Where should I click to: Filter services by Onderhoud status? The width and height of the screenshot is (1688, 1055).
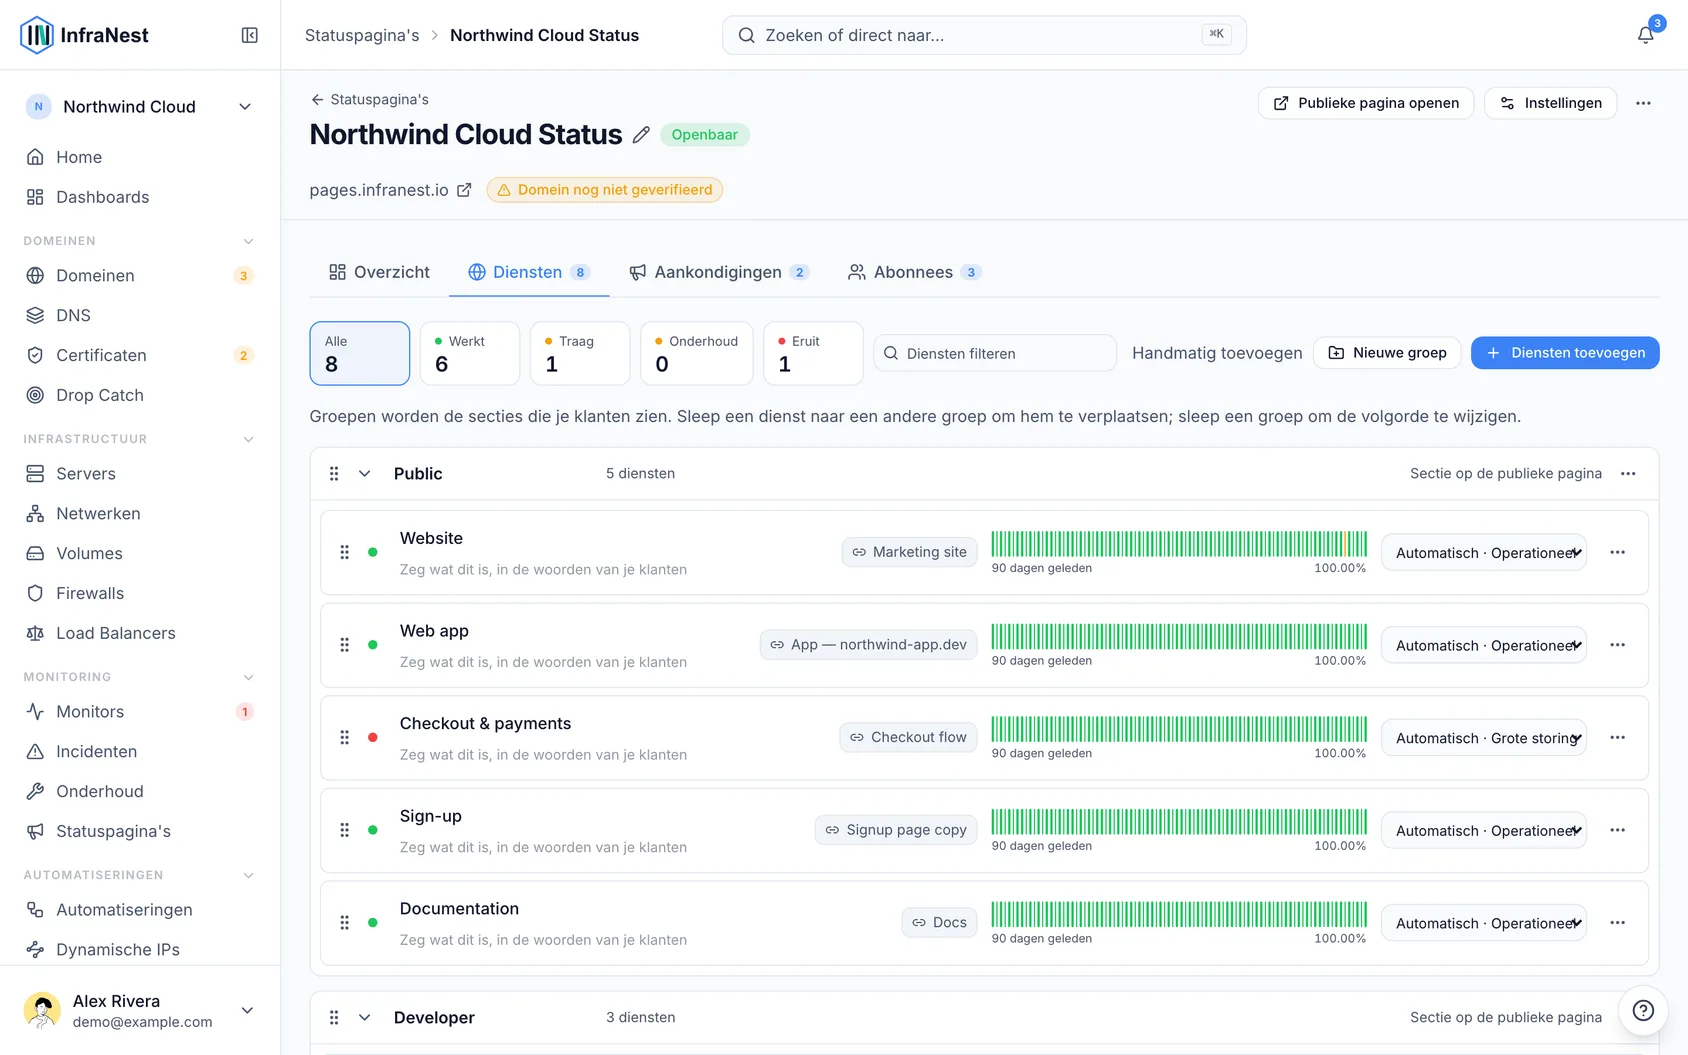pyautogui.click(x=696, y=353)
